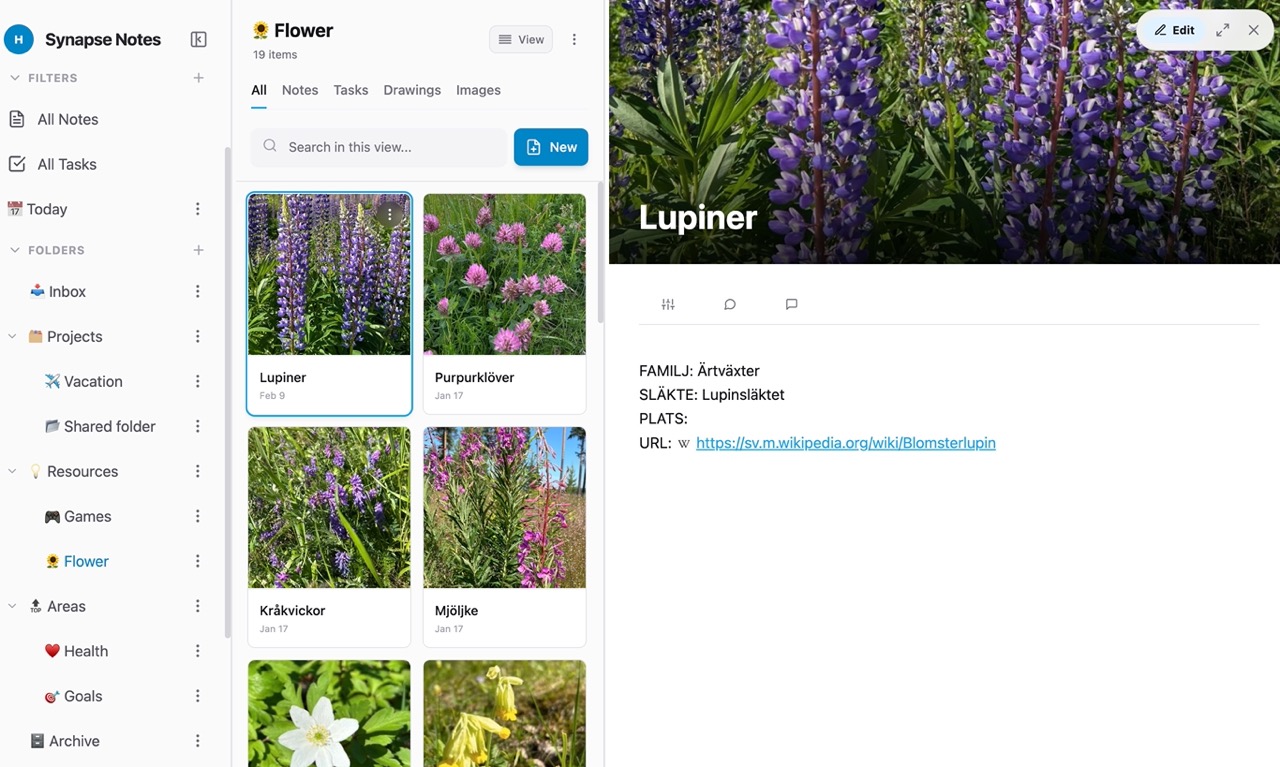Image resolution: width=1280 pixels, height=767 pixels.
Task: Open options menu for Inbox folder
Action: tap(197, 291)
